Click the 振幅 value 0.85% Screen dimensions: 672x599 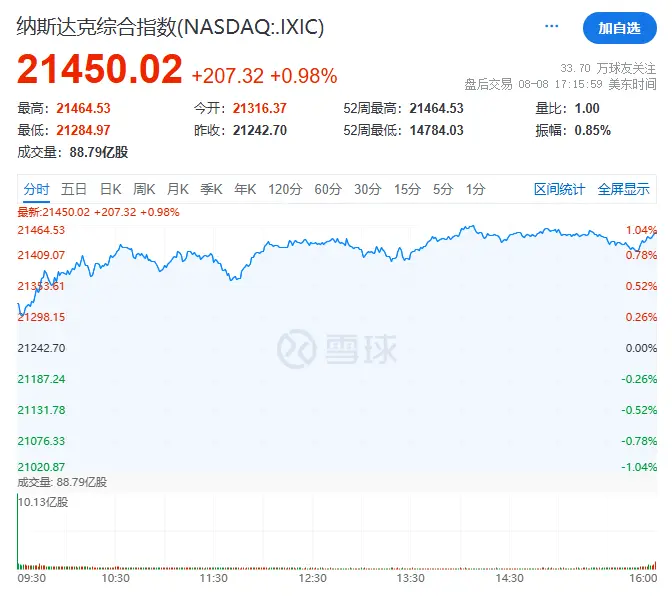click(593, 130)
